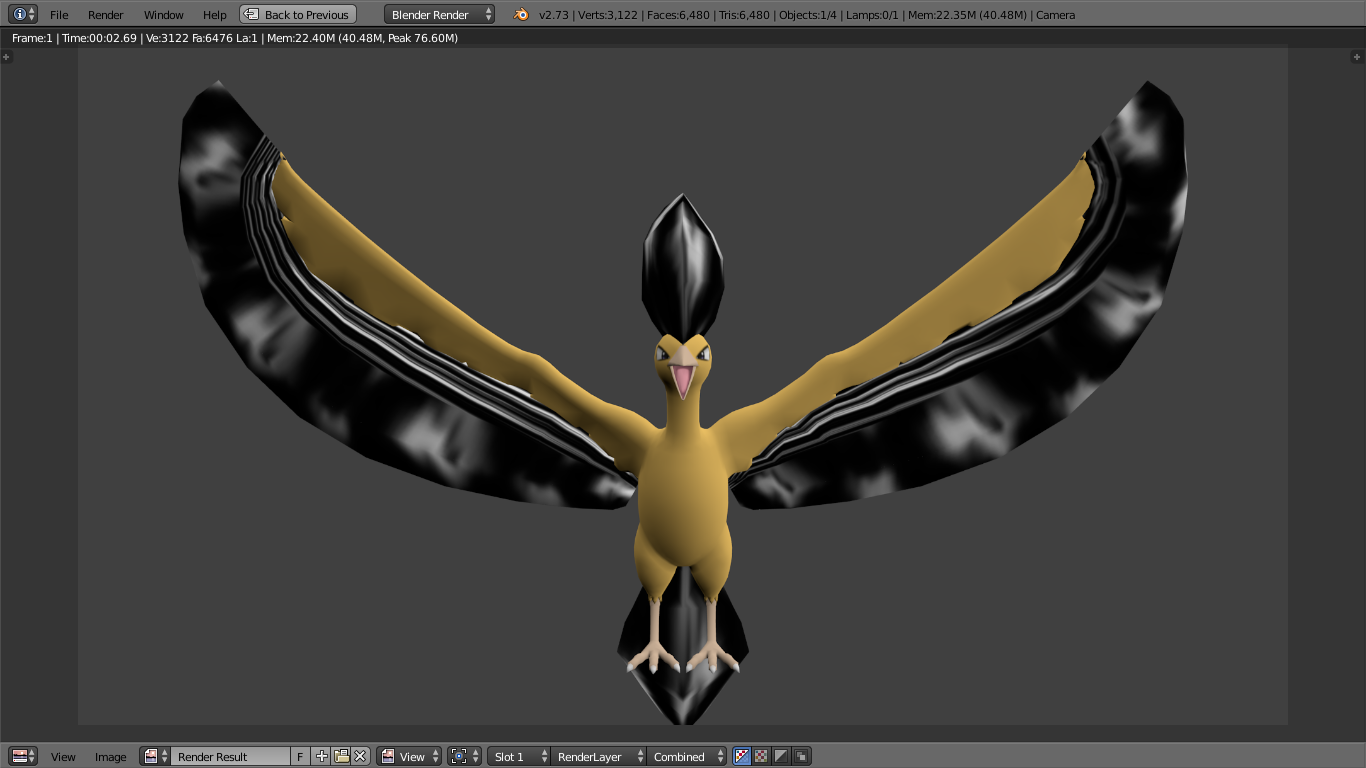
Task: Click the Time:00:02.69 render time text
Action: [99, 38]
